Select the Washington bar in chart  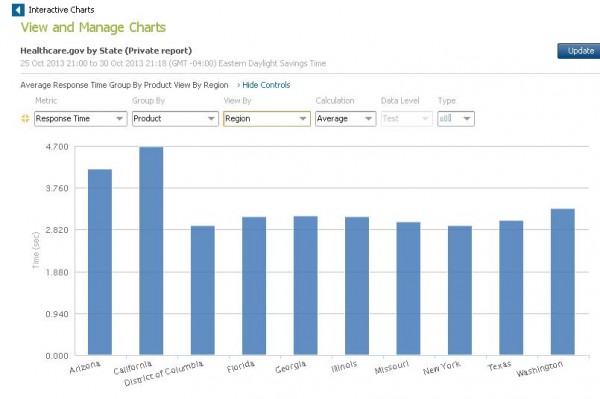562,282
